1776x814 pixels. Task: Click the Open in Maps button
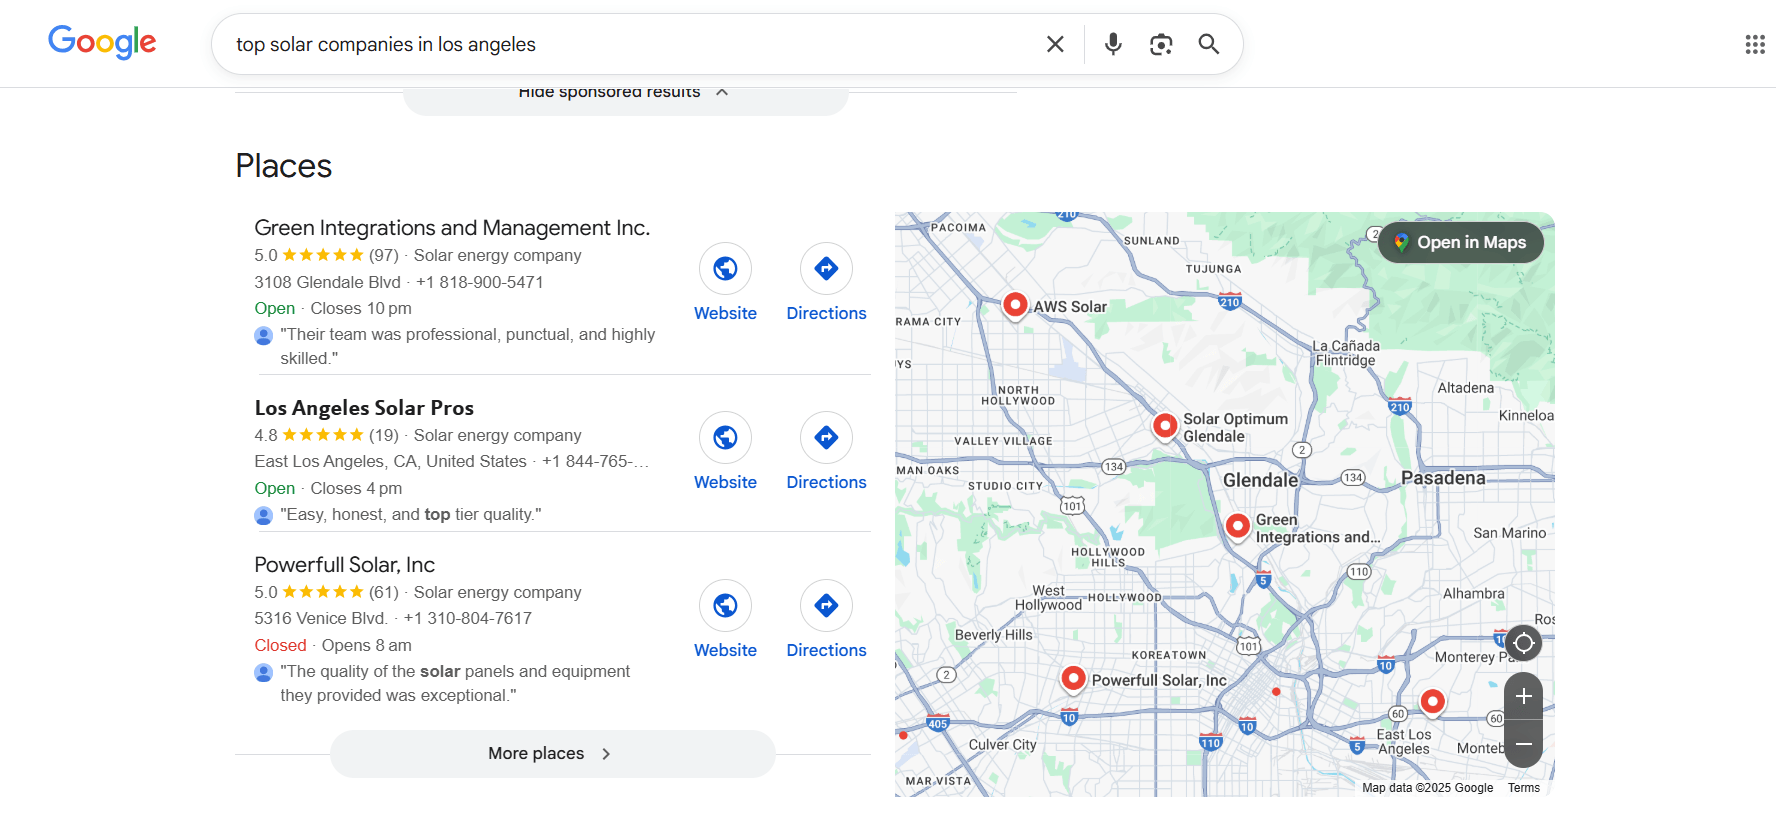1461,242
